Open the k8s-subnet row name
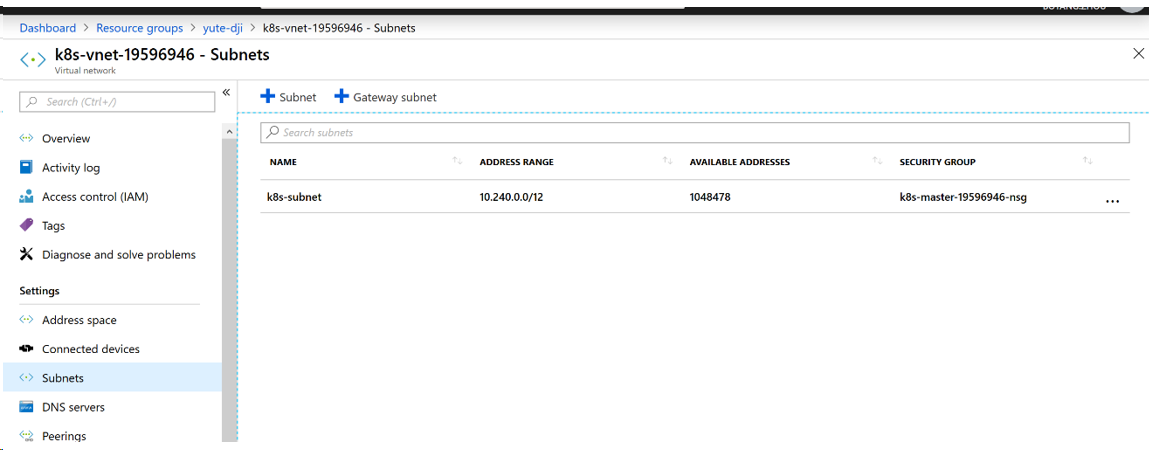 [295, 196]
